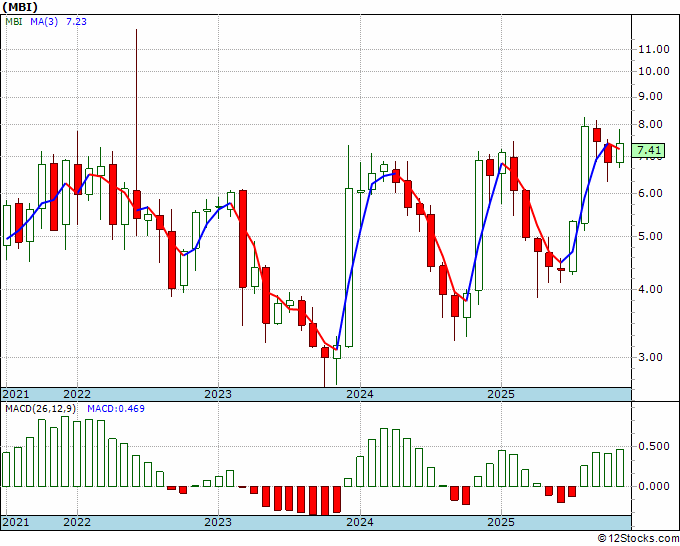
Task: Select the 9.00 price axis label
Action: pyautogui.click(x=651, y=96)
